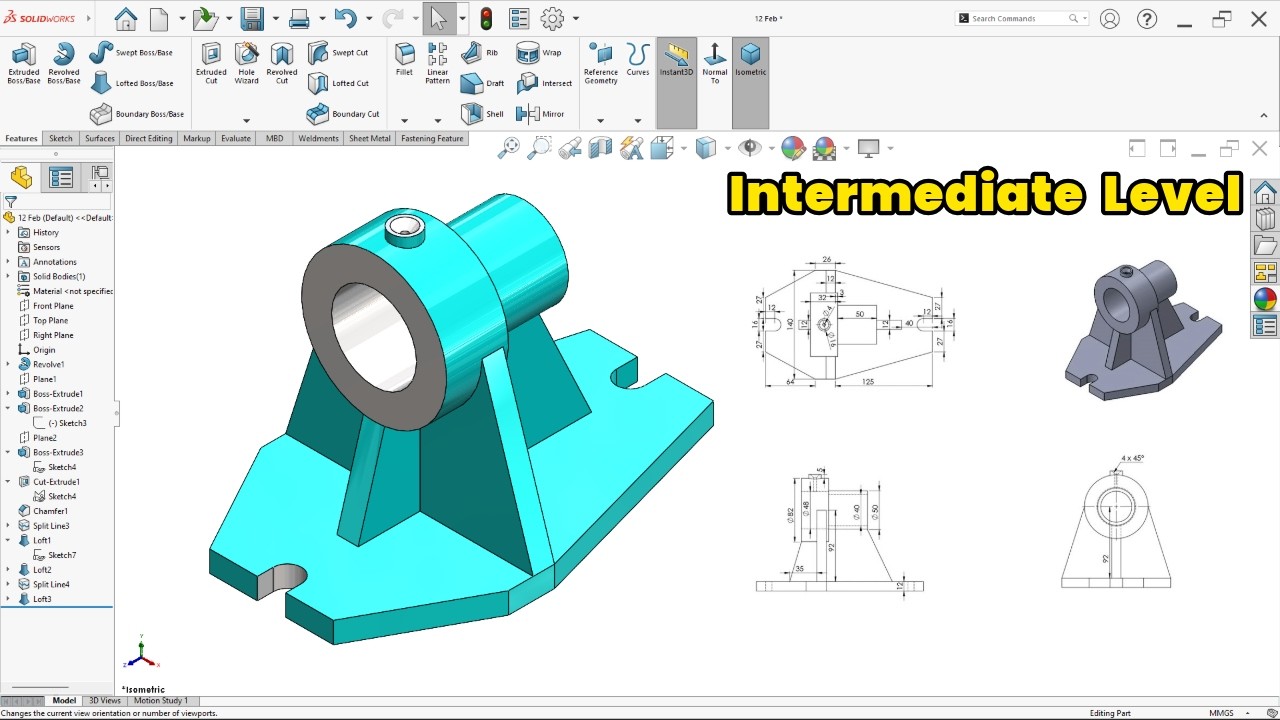This screenshot has width=1280, height=720.
Task: Click the feature tree filter field
Action: [x=58, y=202]
